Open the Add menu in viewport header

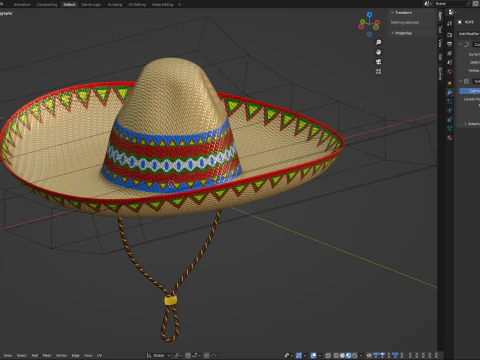click(x=35, y=355)
